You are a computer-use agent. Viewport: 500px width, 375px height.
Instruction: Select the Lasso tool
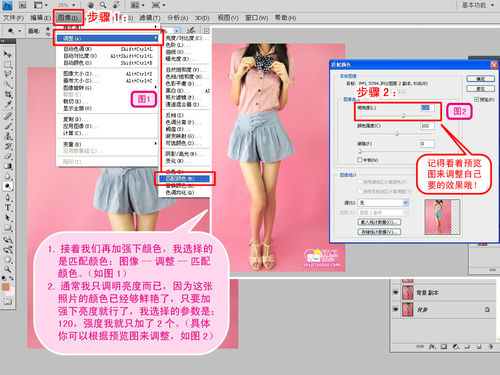point(7,74)
